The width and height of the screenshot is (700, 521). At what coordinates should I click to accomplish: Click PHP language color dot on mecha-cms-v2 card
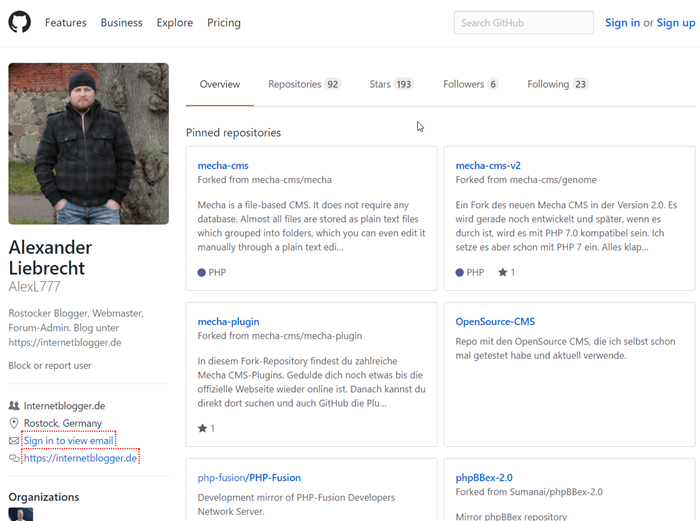point(459,272)
